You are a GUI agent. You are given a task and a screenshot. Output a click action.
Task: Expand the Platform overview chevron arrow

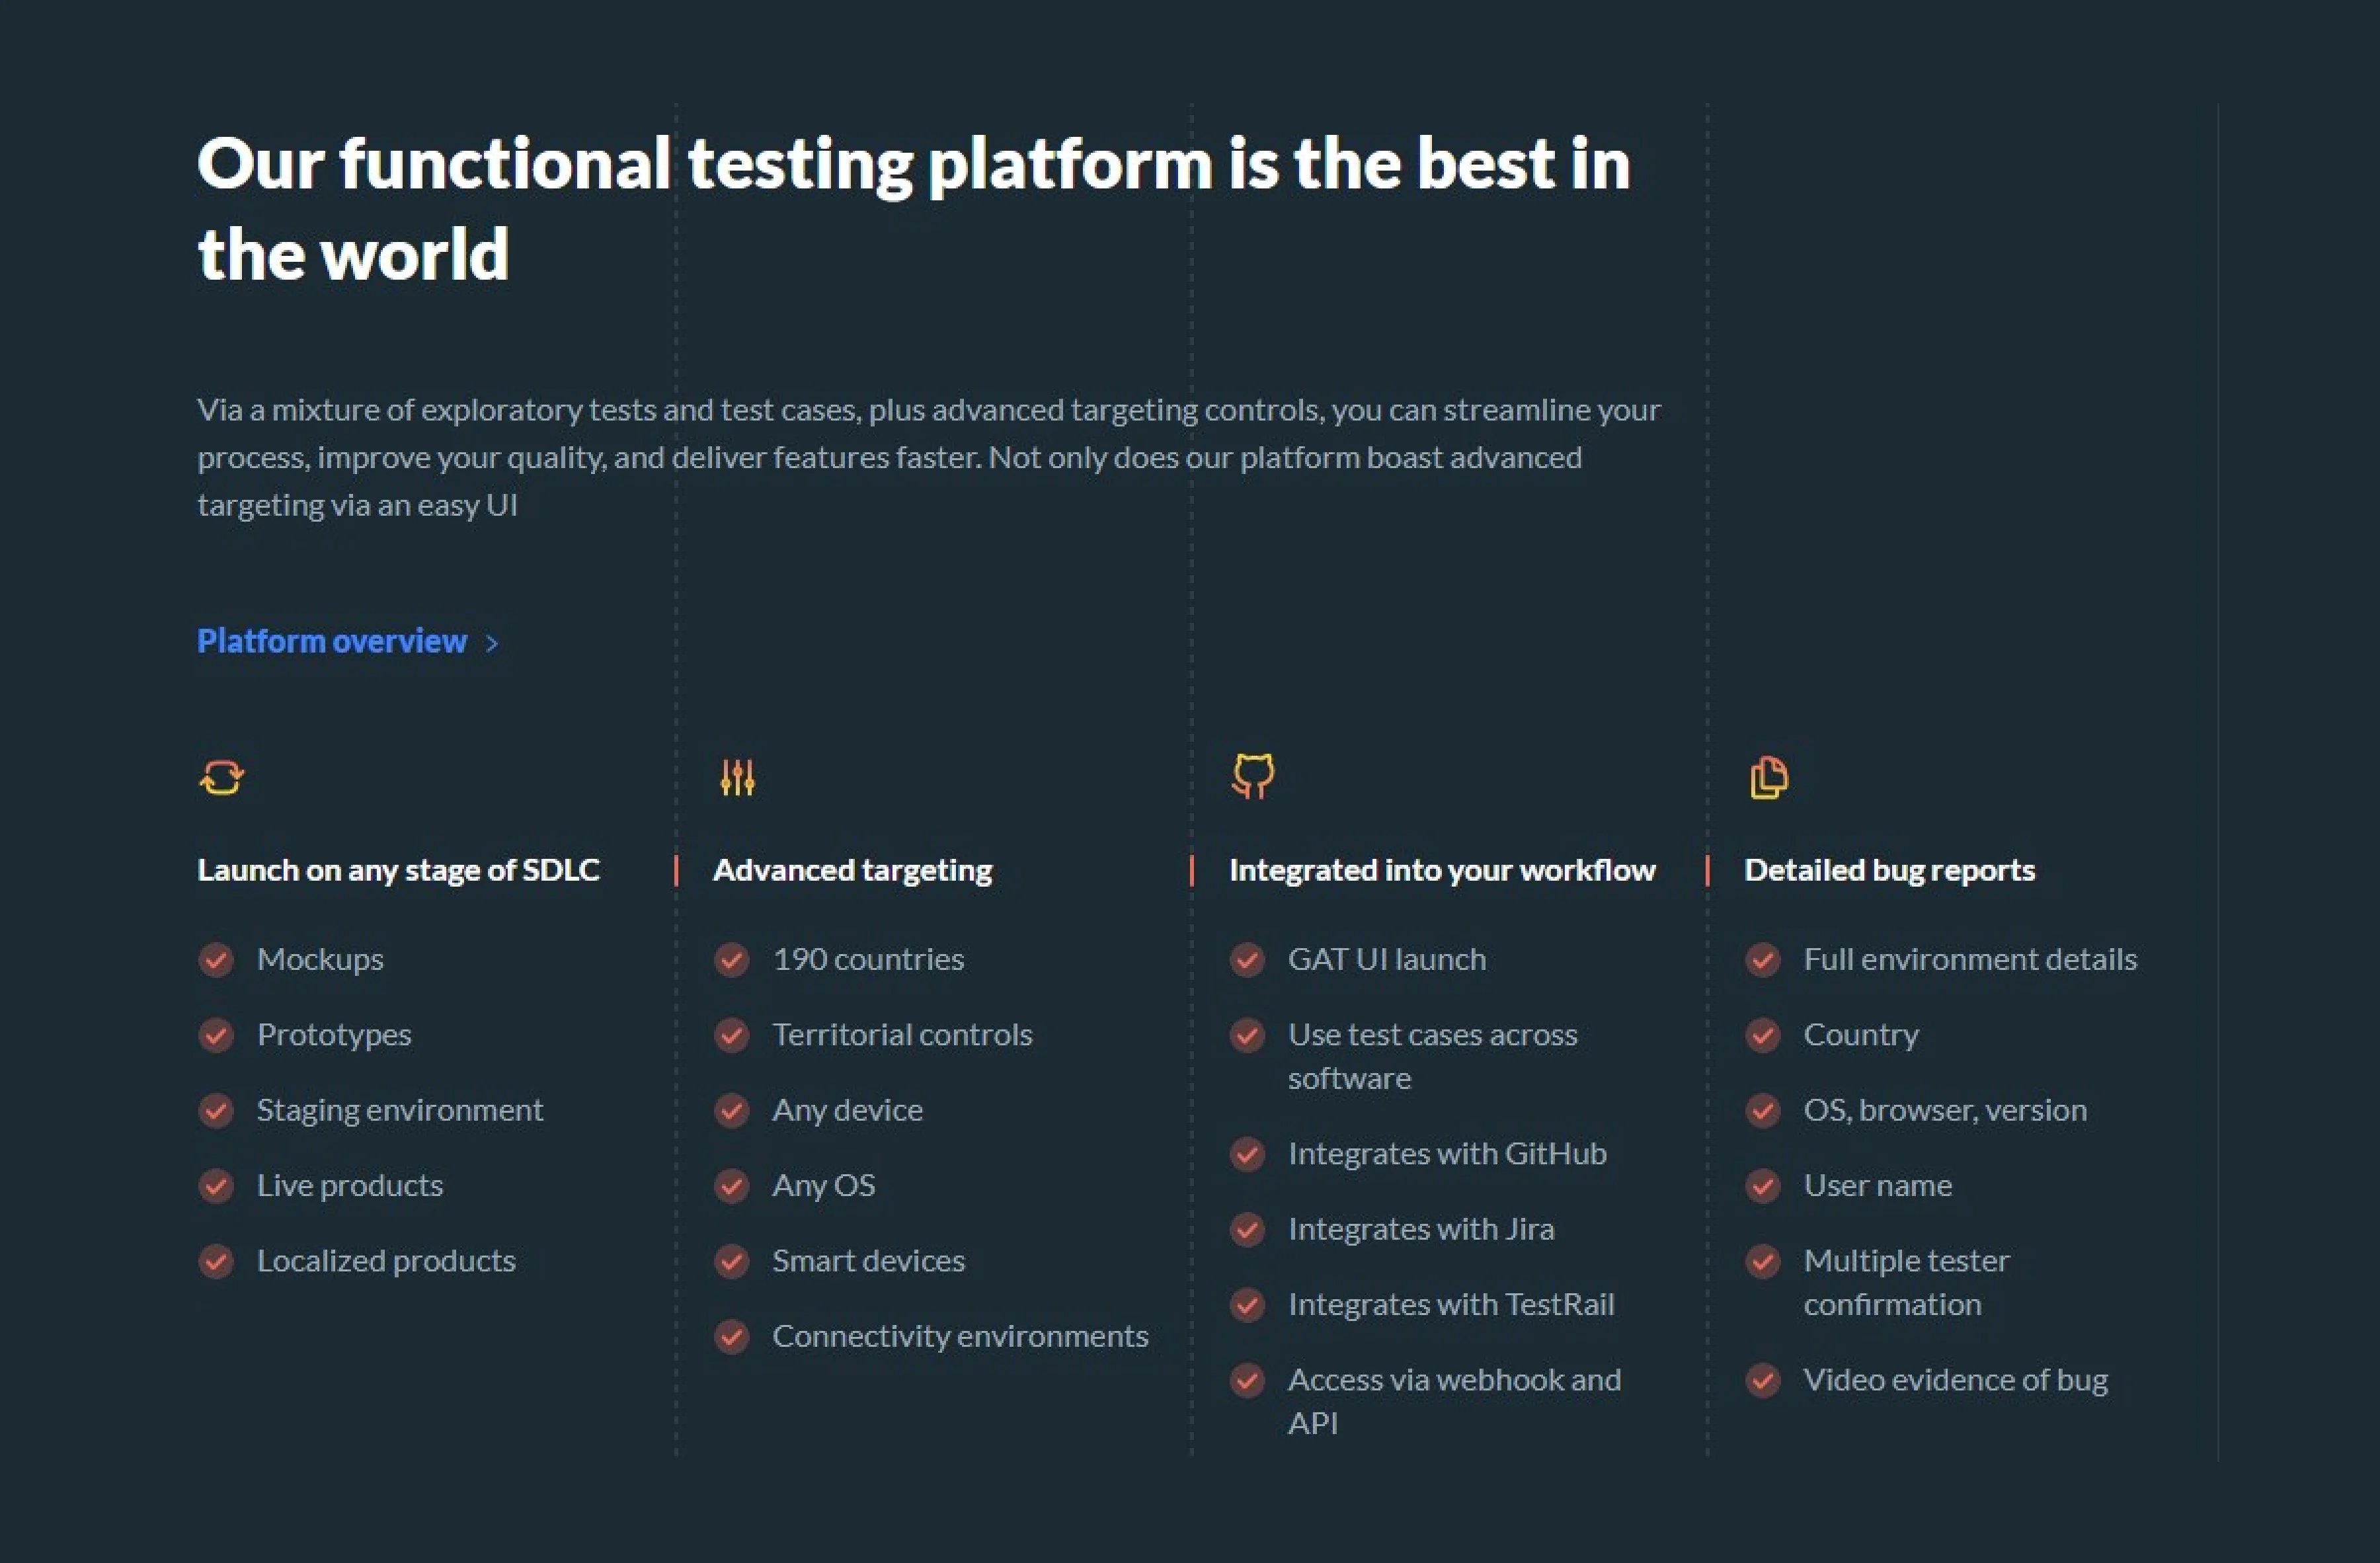(x=492, y=644)
